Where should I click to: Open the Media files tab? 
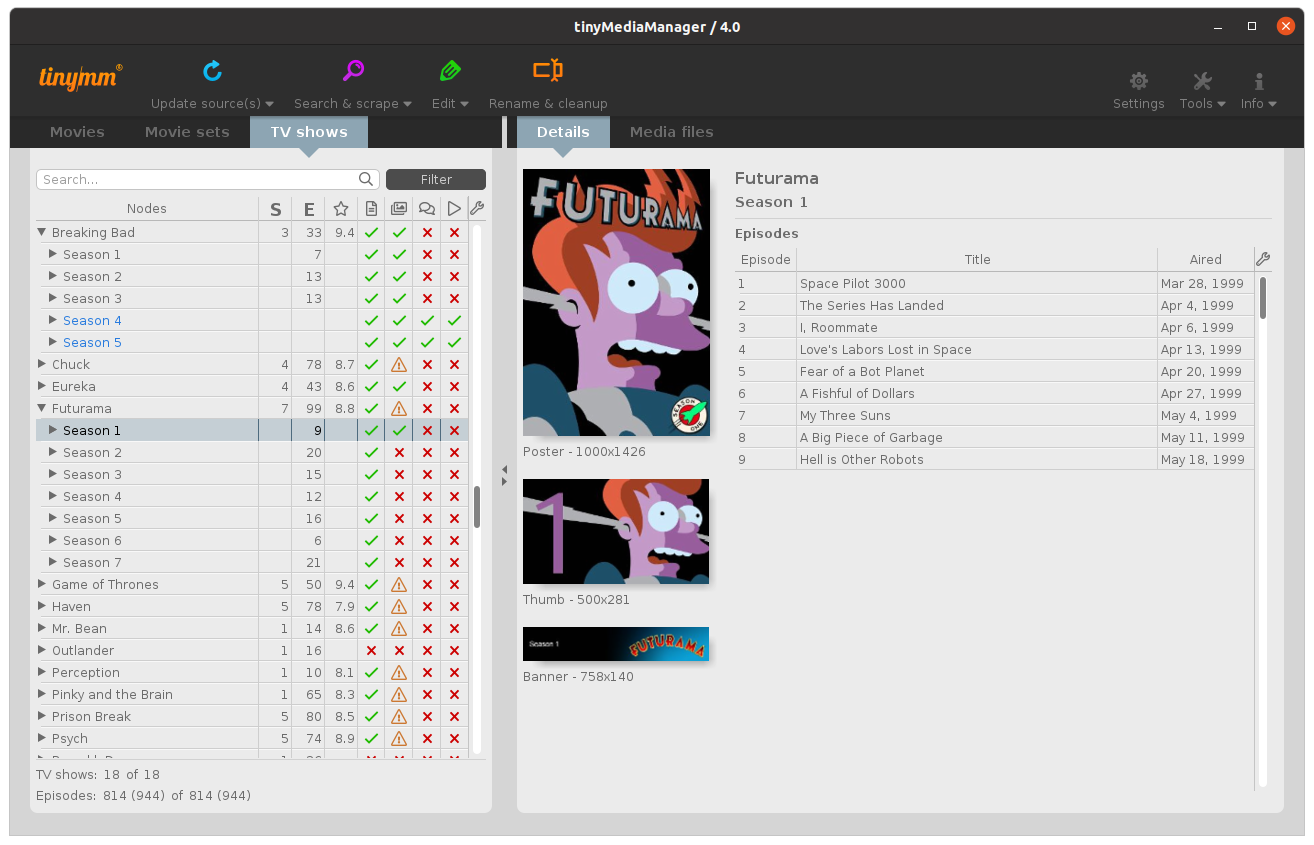[671, 132]
